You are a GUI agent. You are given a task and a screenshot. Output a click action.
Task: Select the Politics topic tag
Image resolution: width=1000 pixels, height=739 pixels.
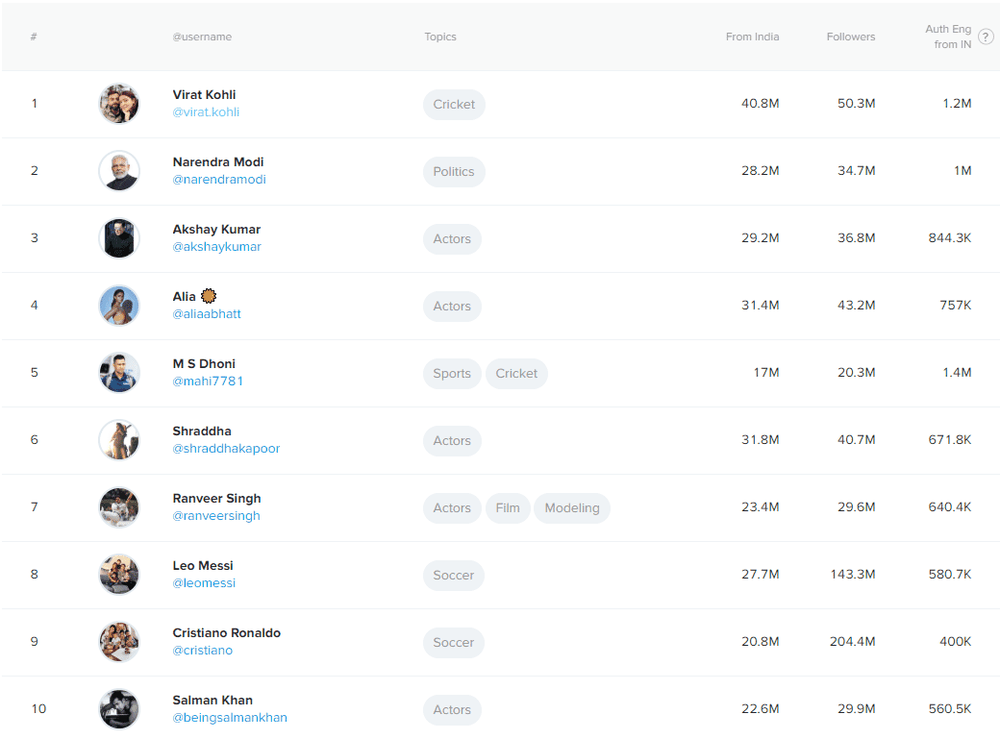(x=454, y=172)
